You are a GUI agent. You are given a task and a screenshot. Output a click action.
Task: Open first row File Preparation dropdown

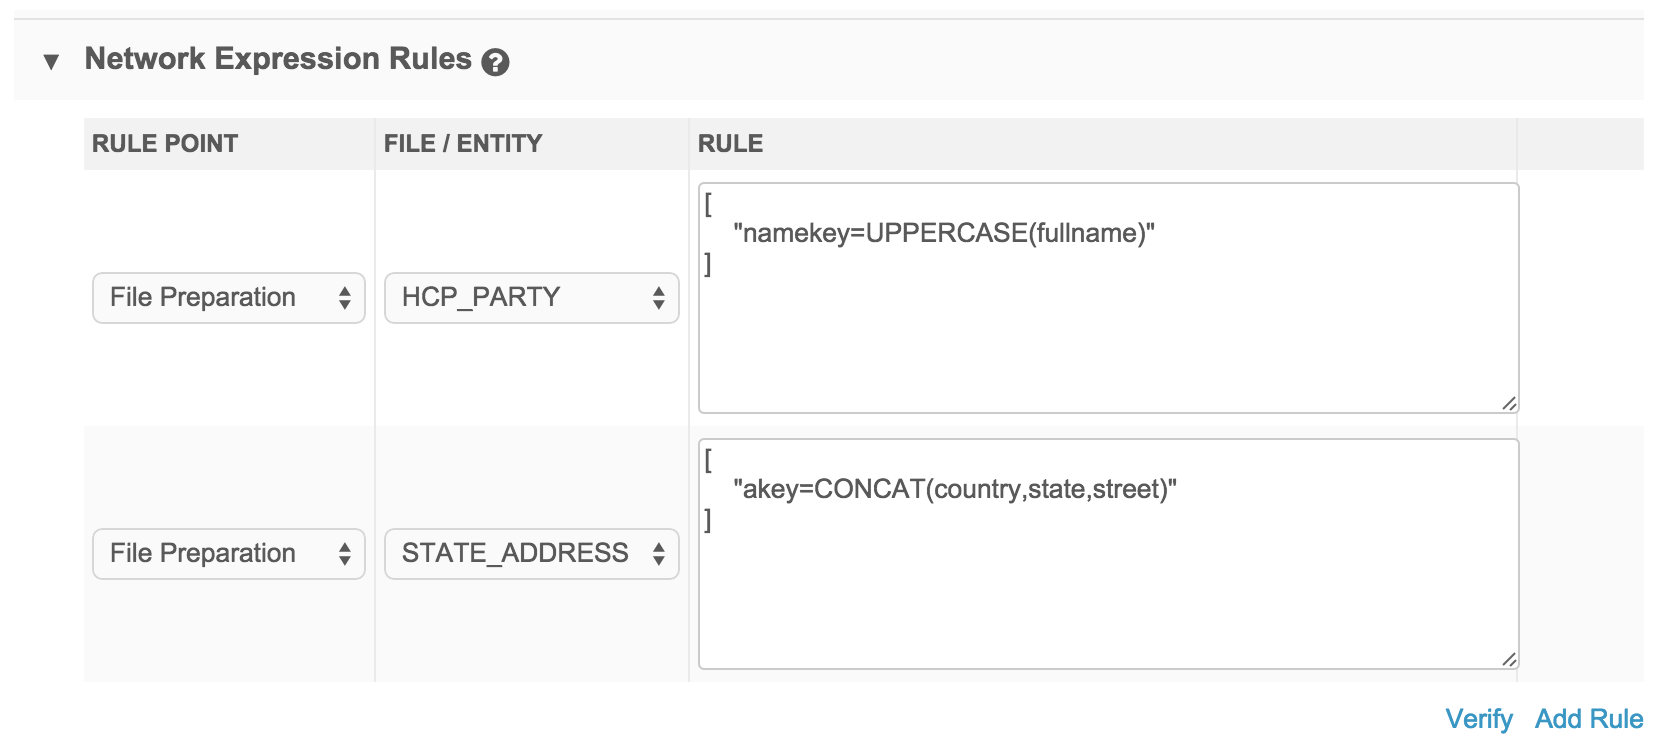[228, 298]
